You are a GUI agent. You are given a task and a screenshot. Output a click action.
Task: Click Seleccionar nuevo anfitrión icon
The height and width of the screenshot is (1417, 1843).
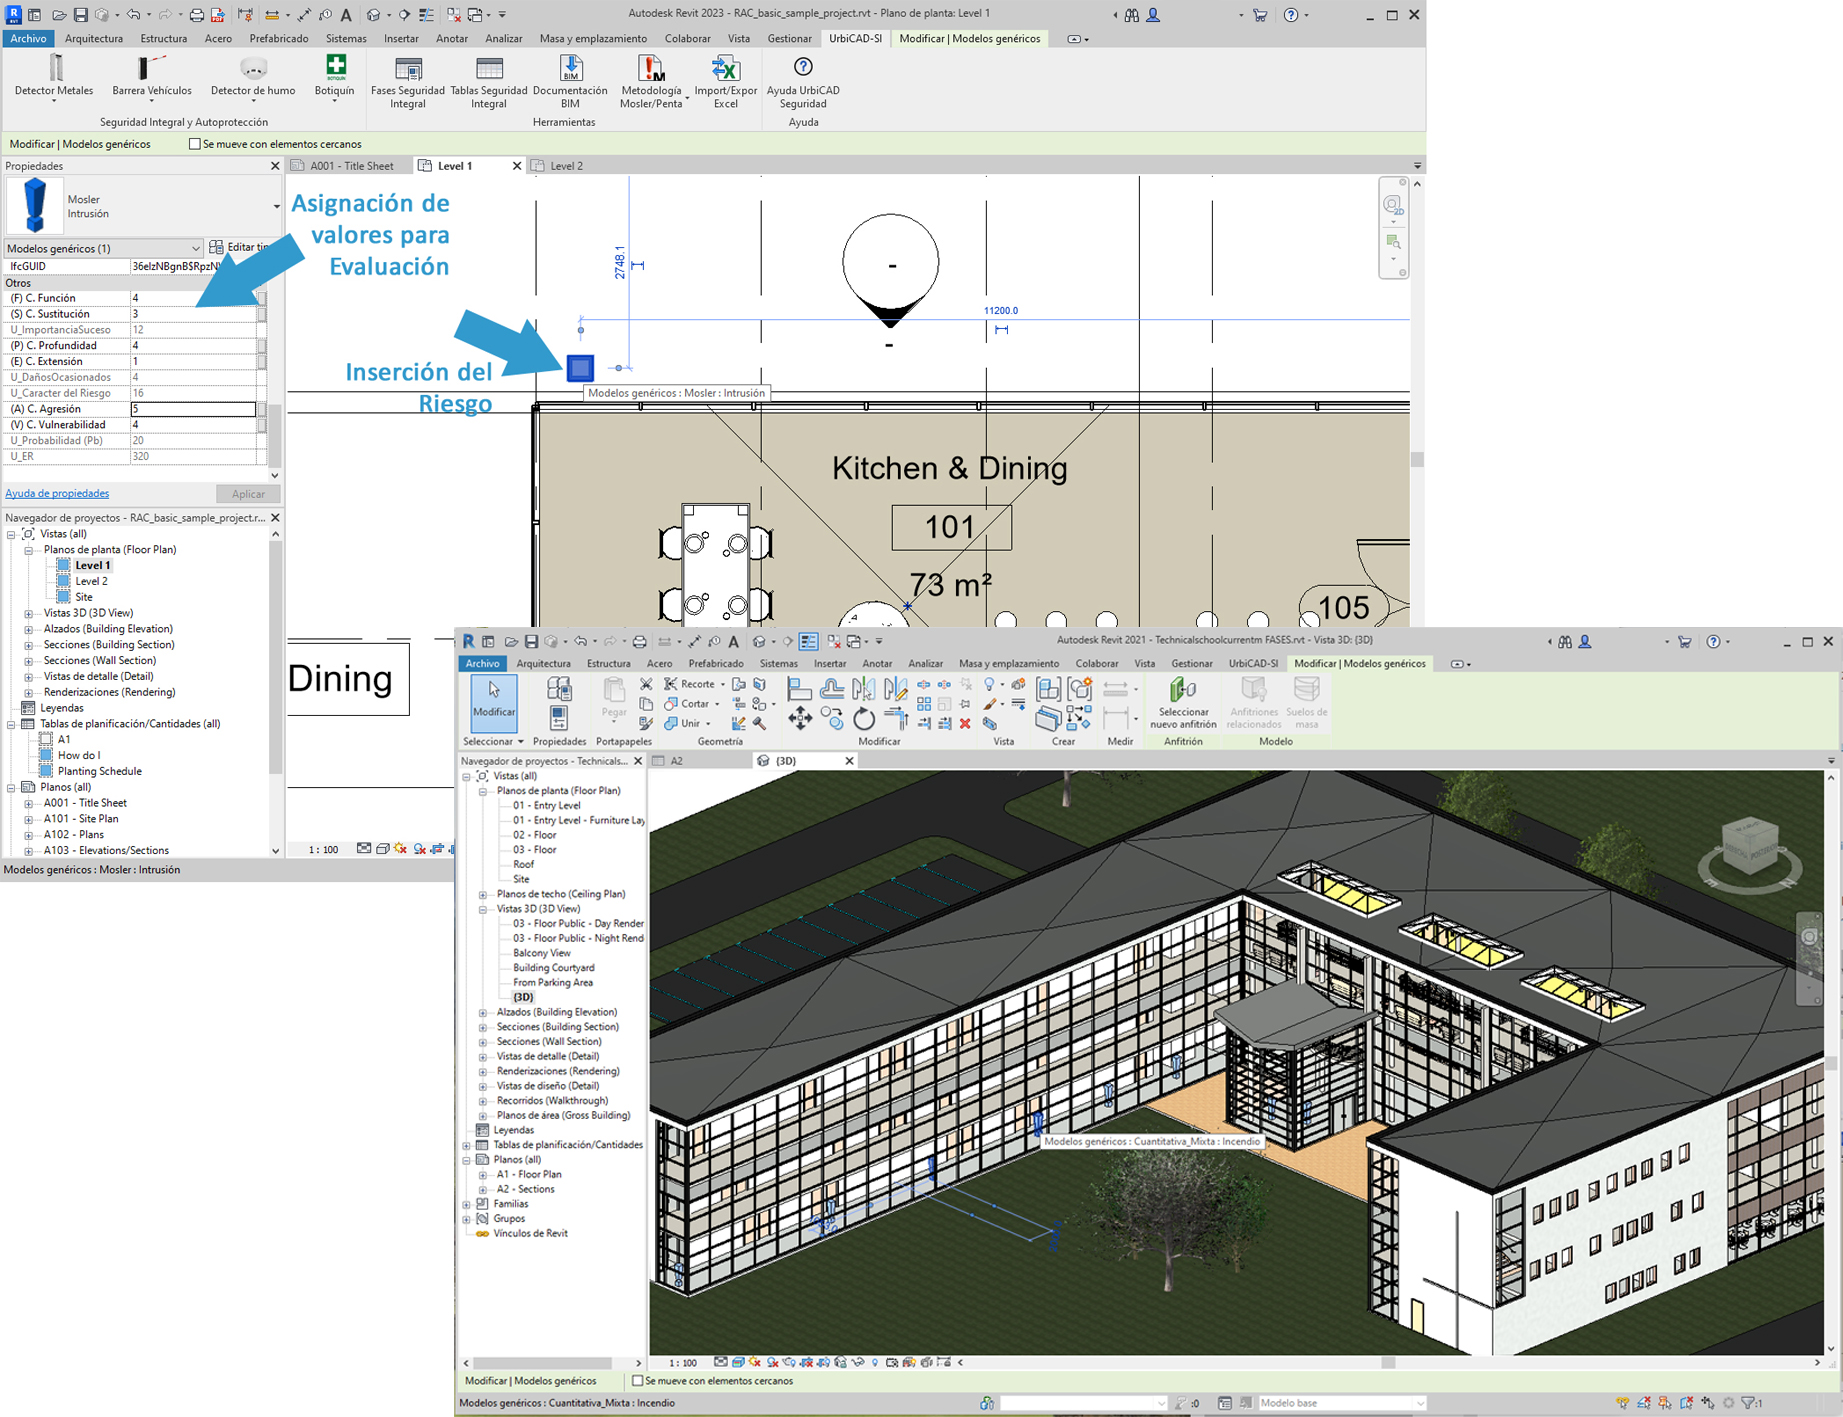pyautogui.click(x=1183, y=690)
